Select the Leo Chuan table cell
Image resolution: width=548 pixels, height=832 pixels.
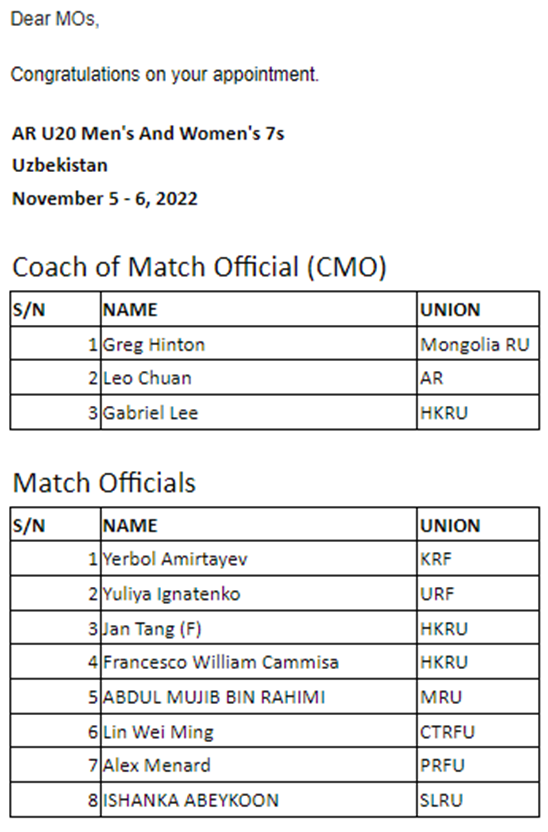coord(258,378)
